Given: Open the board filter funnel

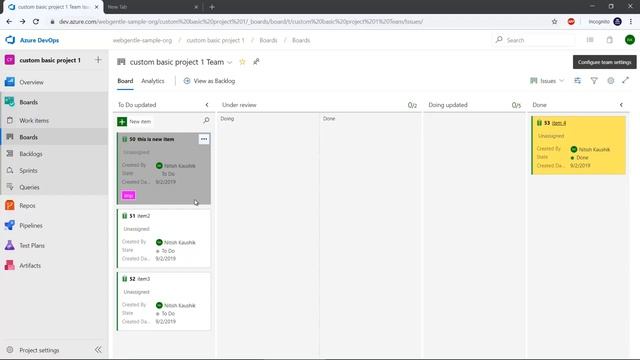Looking at the screenshot, I should click(x=594, y=81).
